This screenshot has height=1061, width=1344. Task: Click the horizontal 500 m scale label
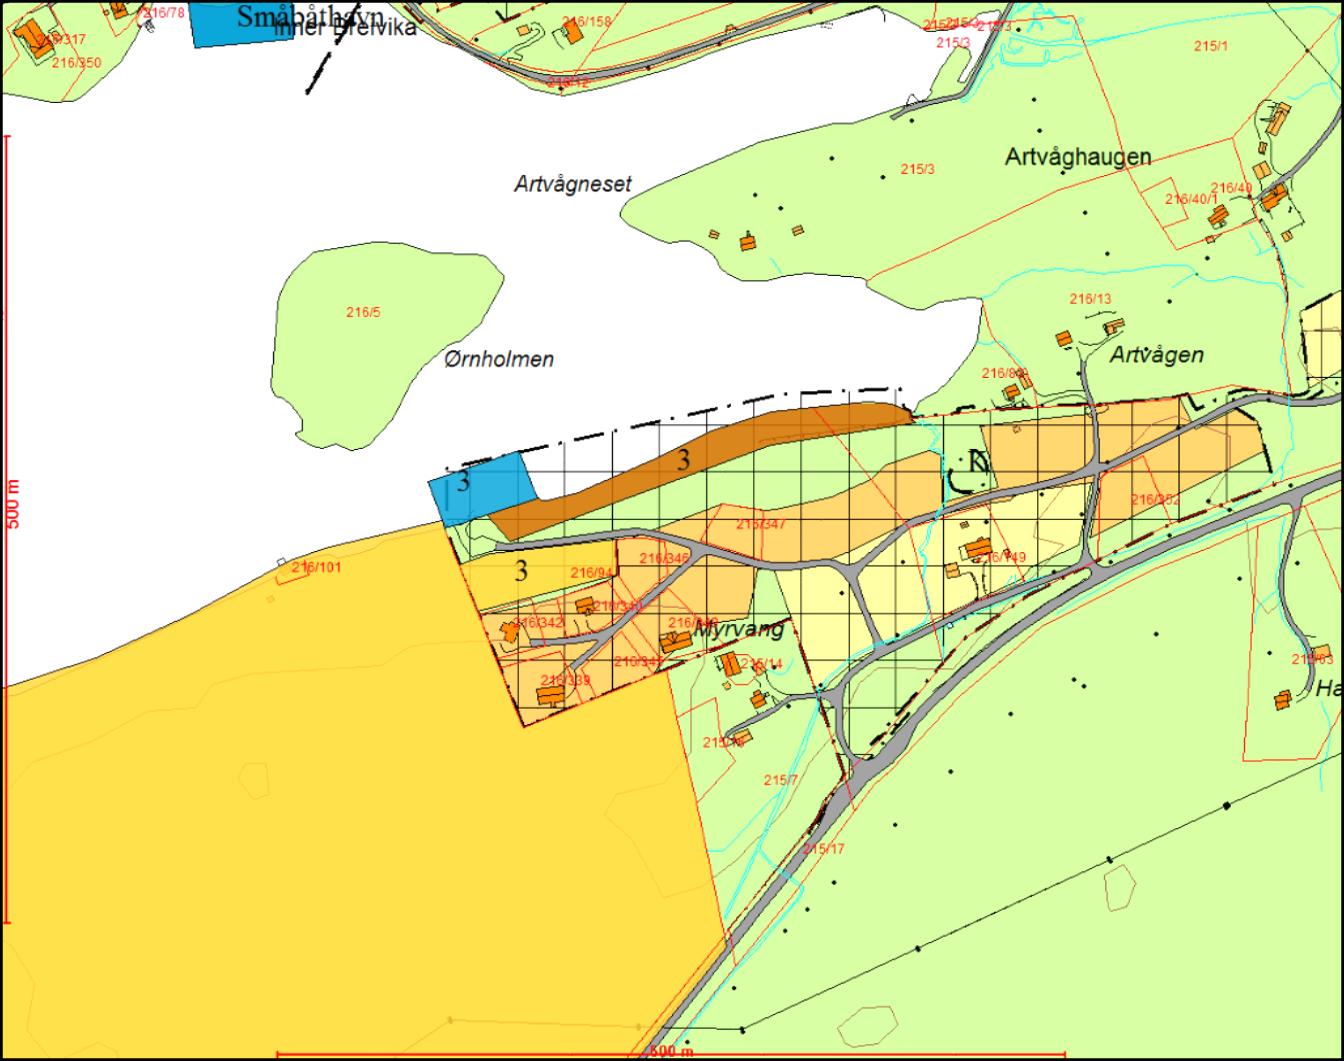671,1052
